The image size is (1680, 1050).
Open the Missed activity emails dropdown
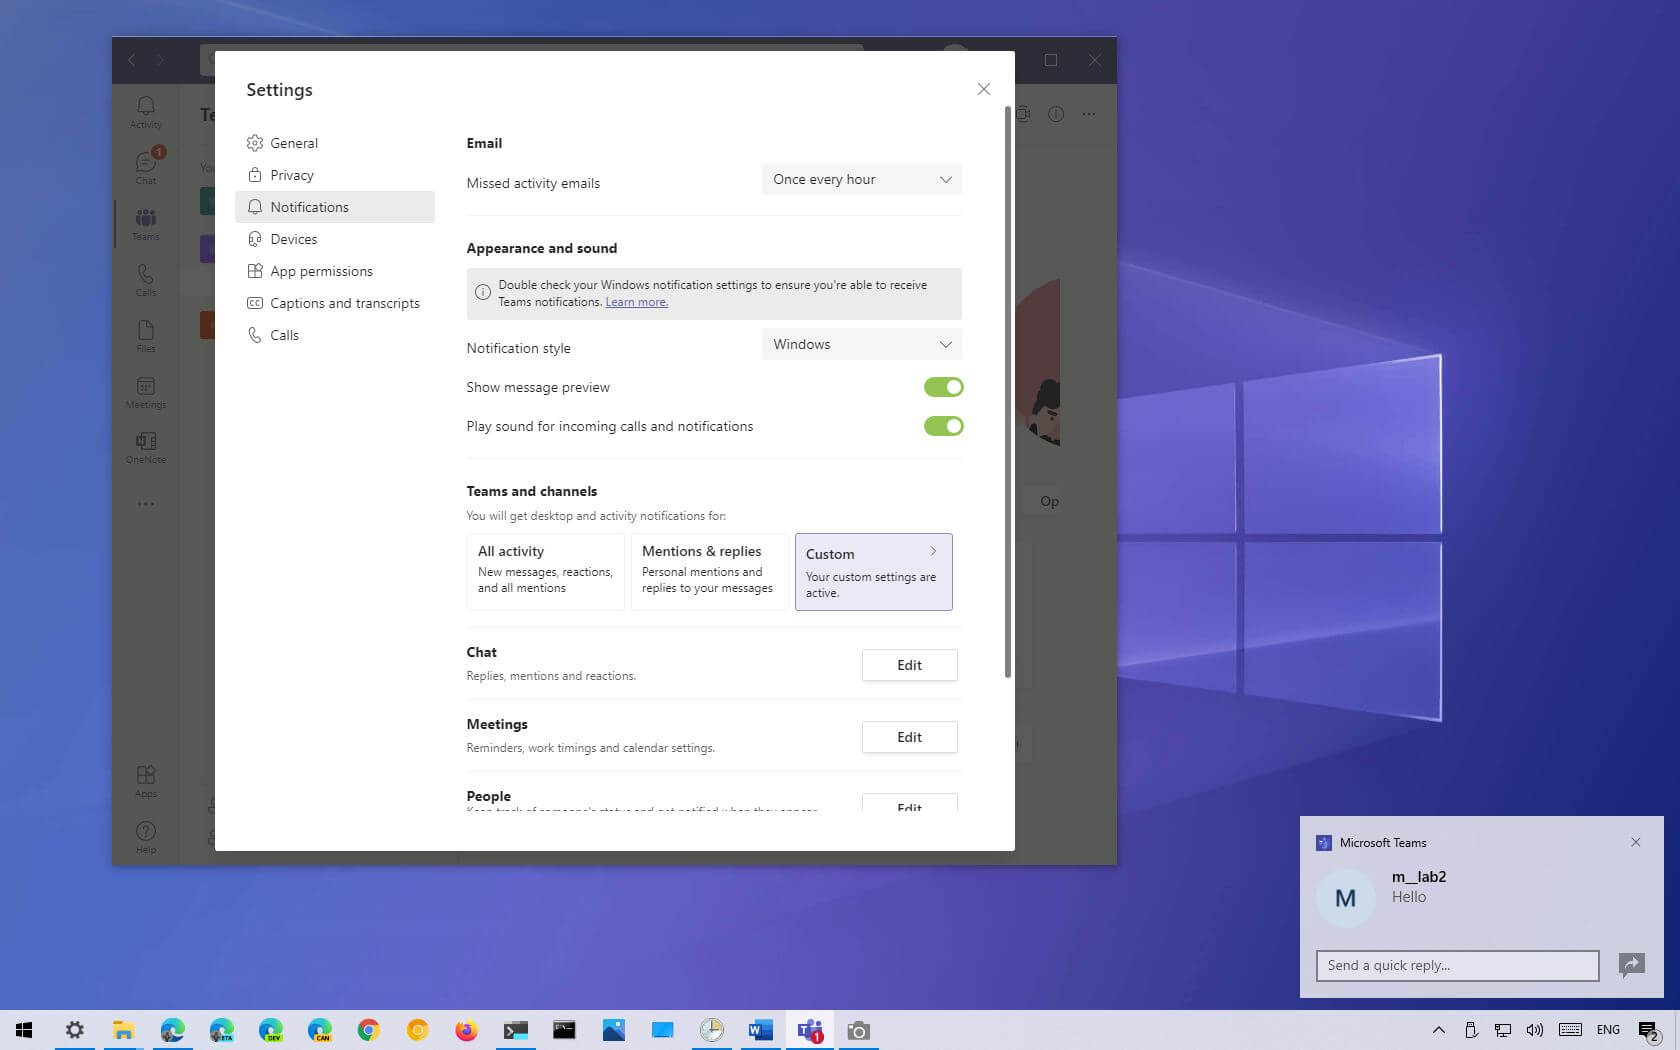861,179
